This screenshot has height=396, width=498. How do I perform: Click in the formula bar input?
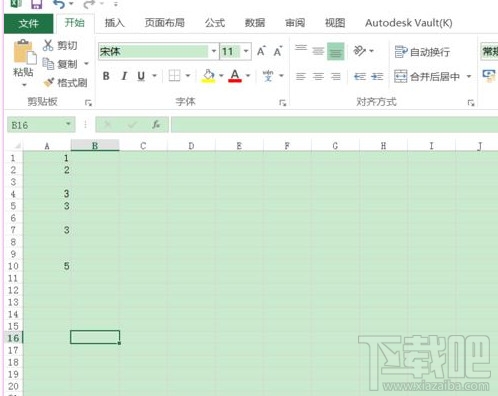click(x=334, y=124)
